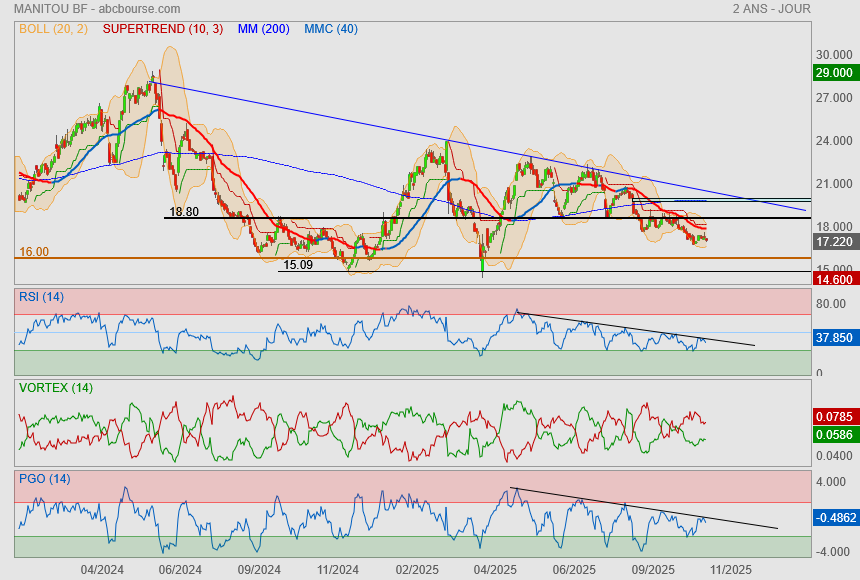Click the 15.09 low level label

[298, 265]
